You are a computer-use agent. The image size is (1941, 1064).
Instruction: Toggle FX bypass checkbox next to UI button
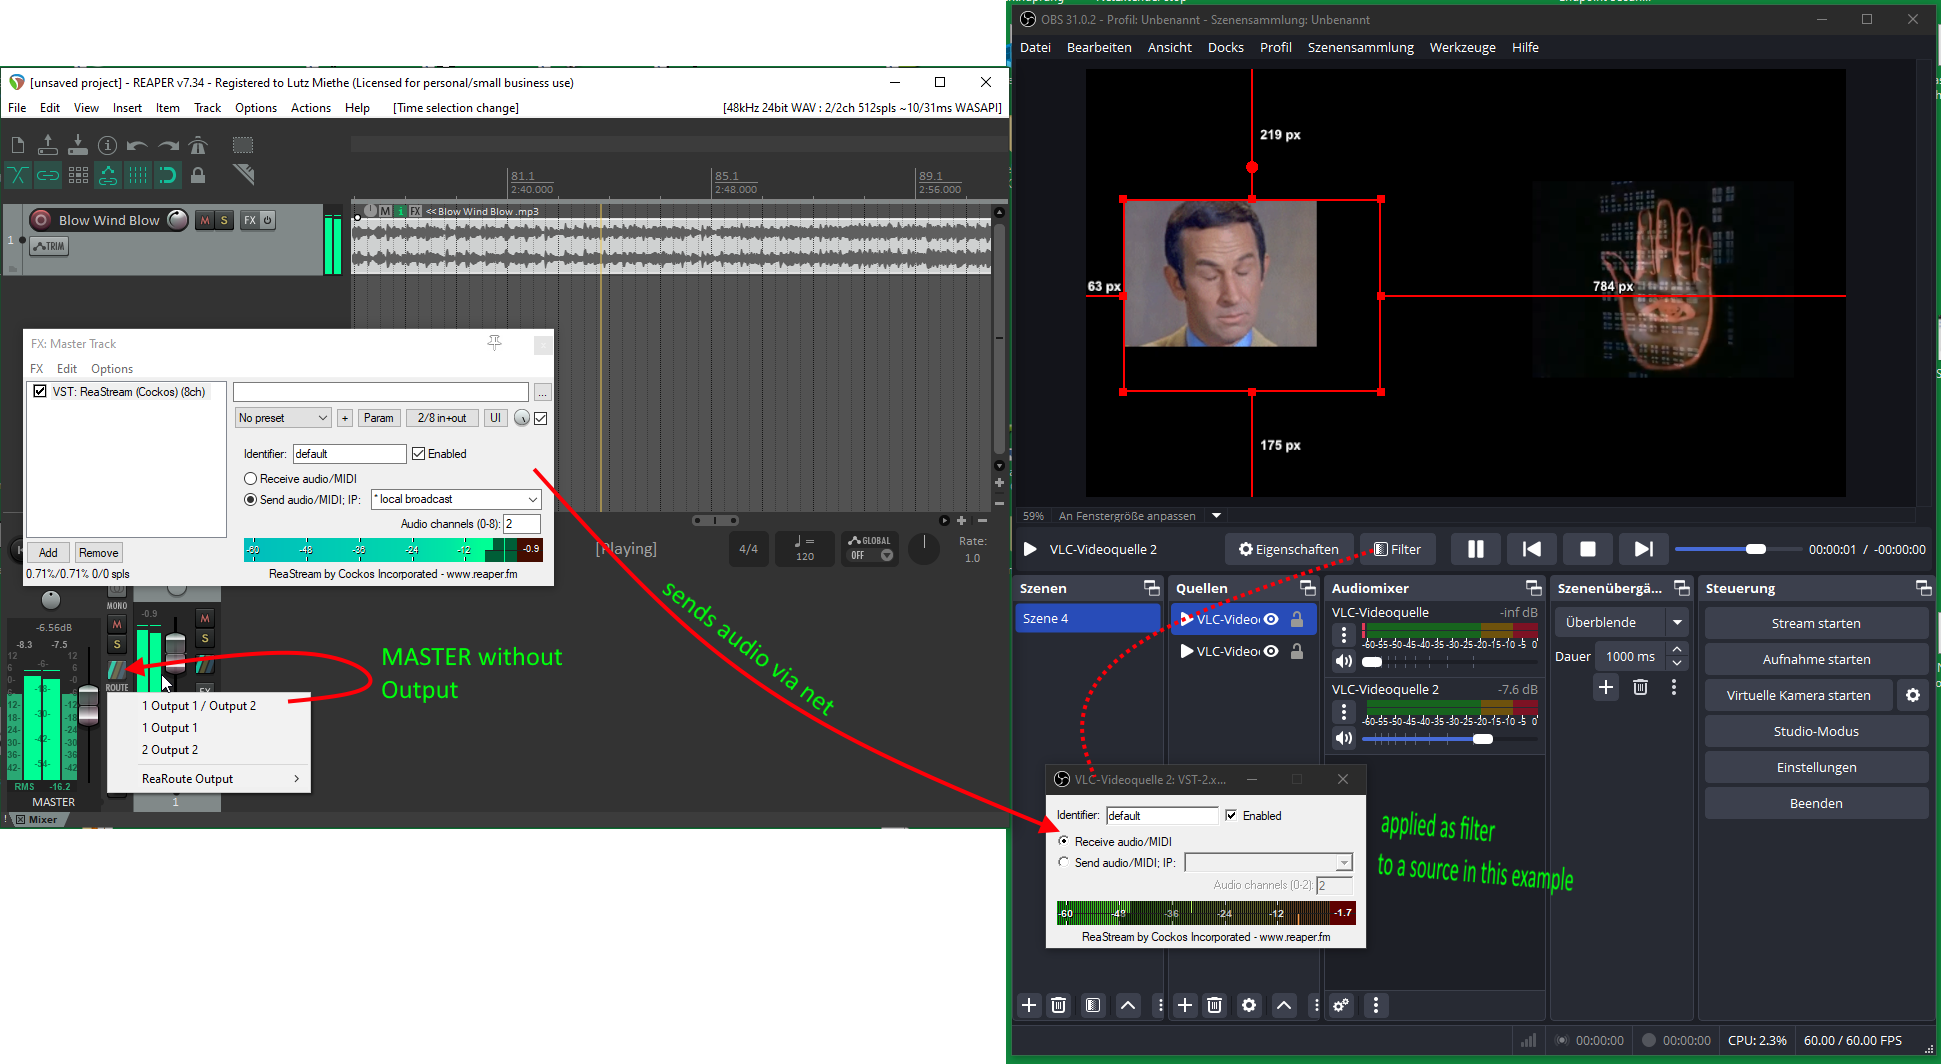pyautogui.click(x=541, y=418)
